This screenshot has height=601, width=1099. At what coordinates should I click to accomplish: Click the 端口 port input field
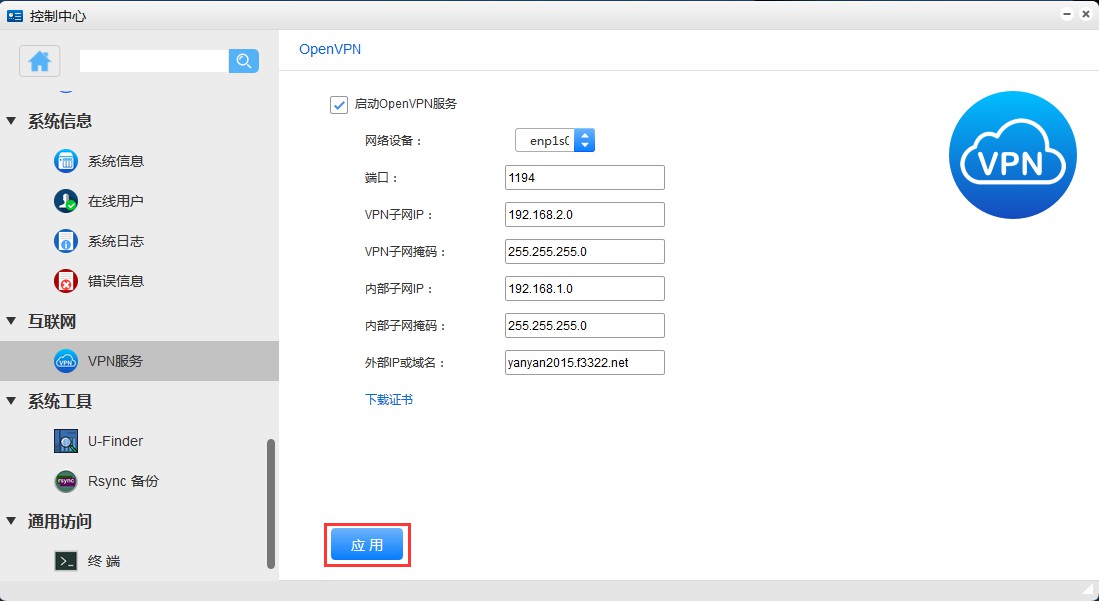coord(584,178)
